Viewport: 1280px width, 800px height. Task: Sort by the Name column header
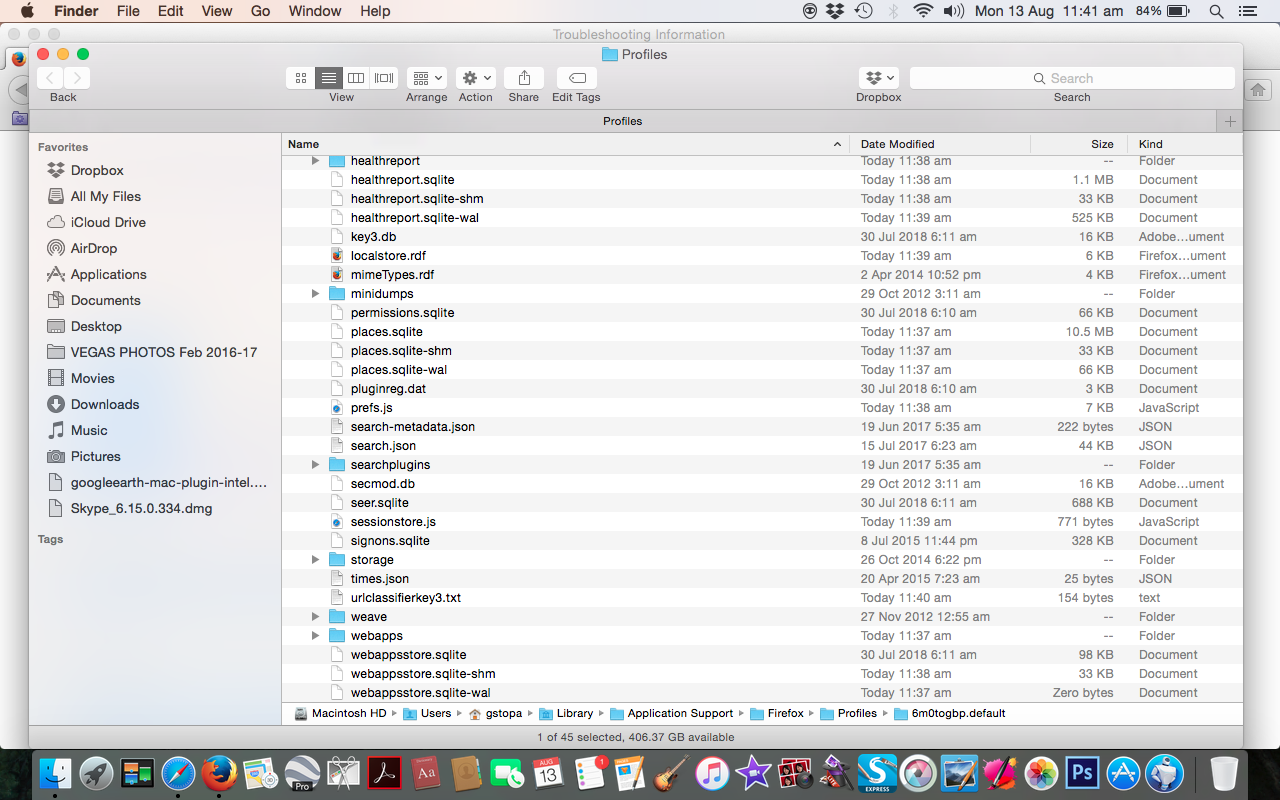tap(565, 144)
